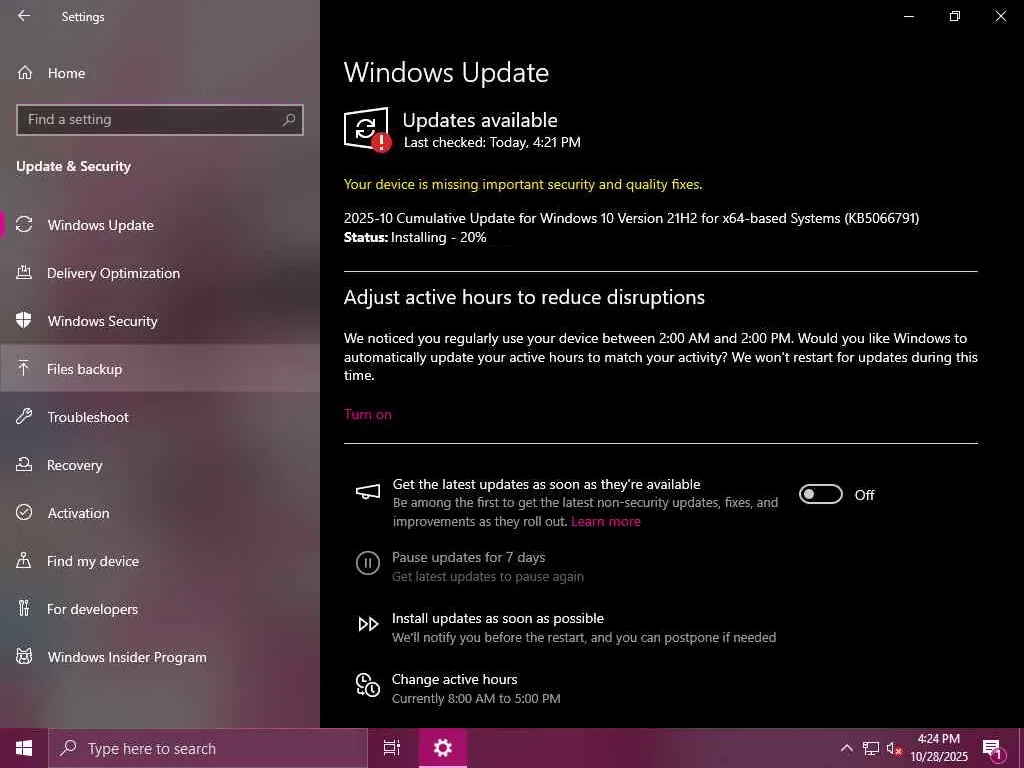Open Home icon in sidebar
Screen dimensions: 1024x768
(25, 72)
